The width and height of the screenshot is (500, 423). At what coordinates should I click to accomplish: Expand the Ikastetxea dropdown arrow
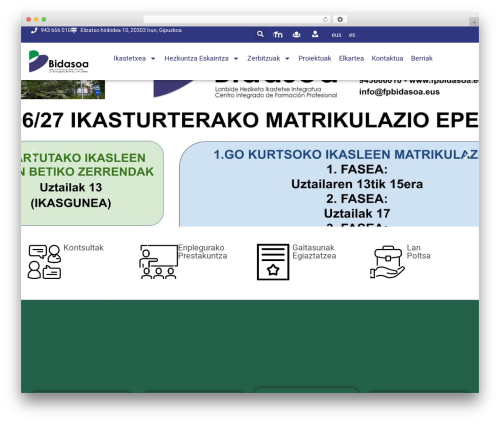coord(153,59)
